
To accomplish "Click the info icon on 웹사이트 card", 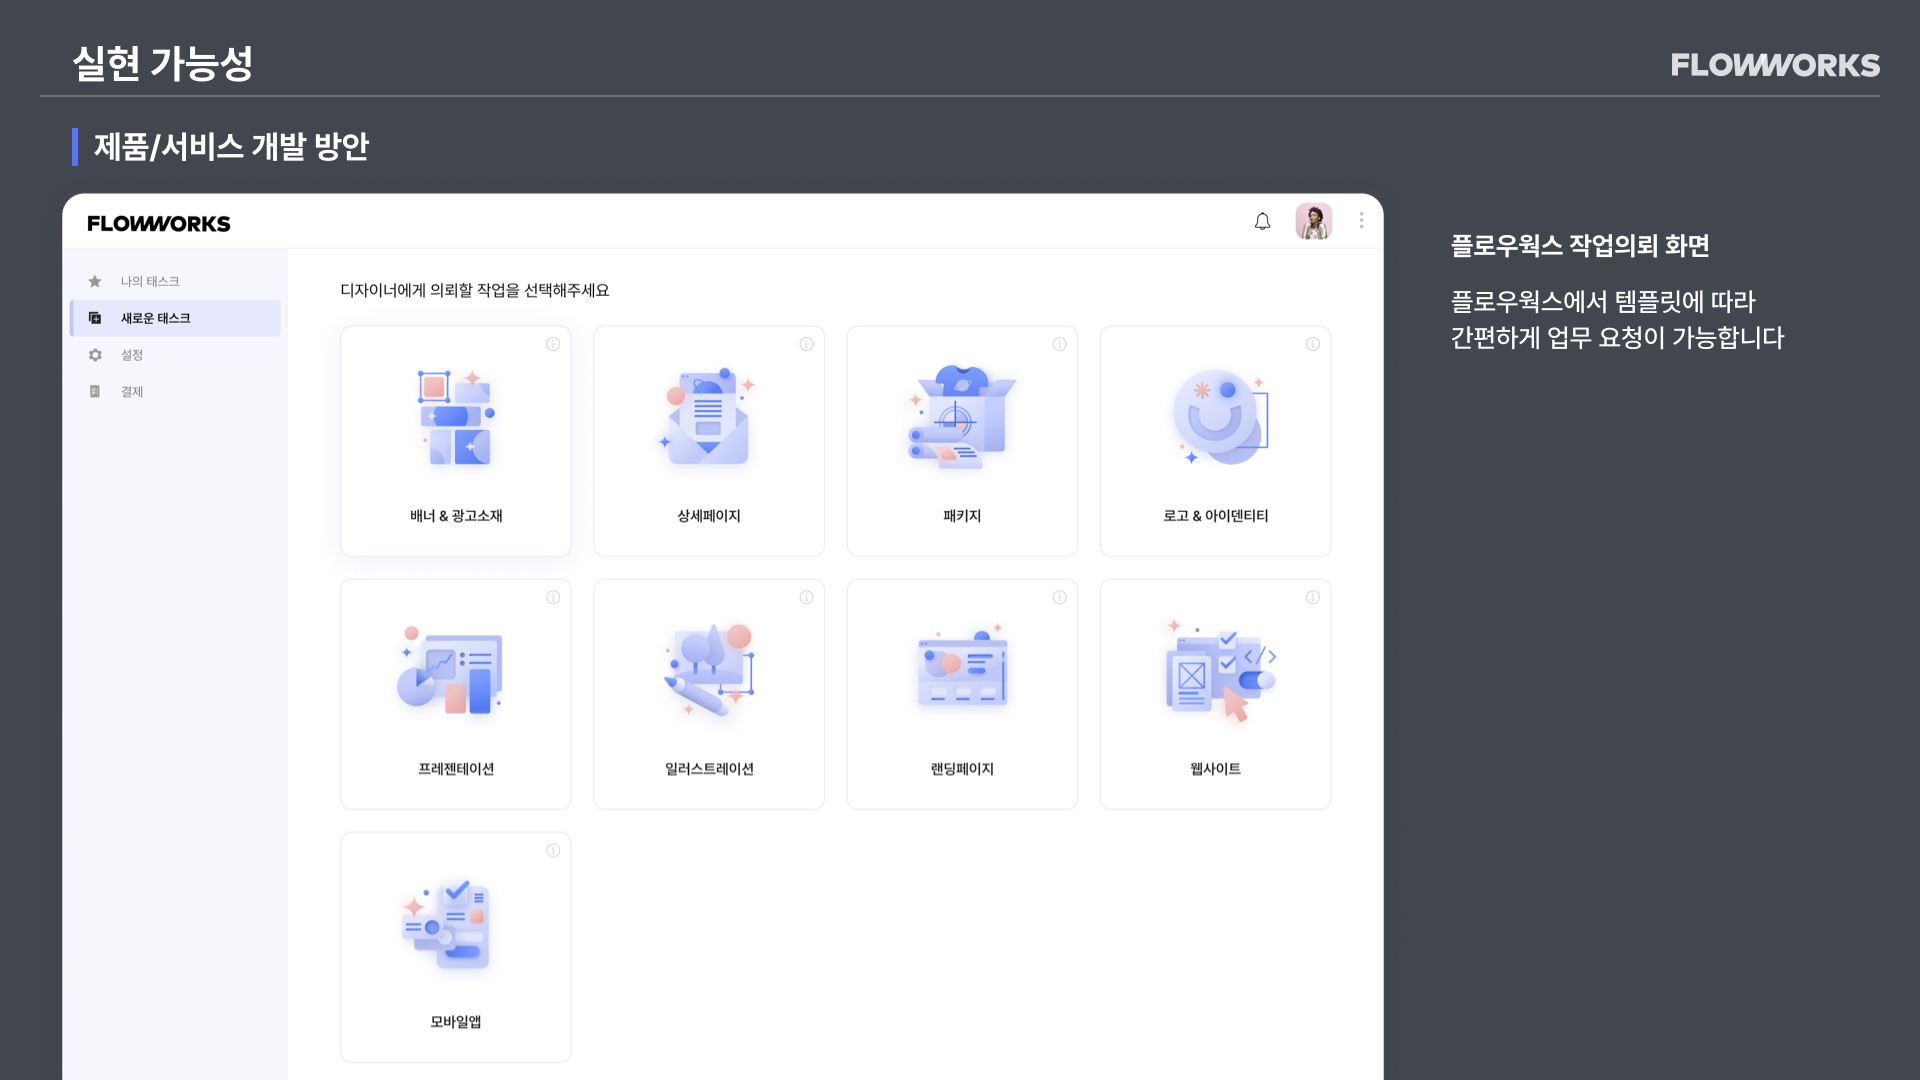I will [x=1312, y=597].
